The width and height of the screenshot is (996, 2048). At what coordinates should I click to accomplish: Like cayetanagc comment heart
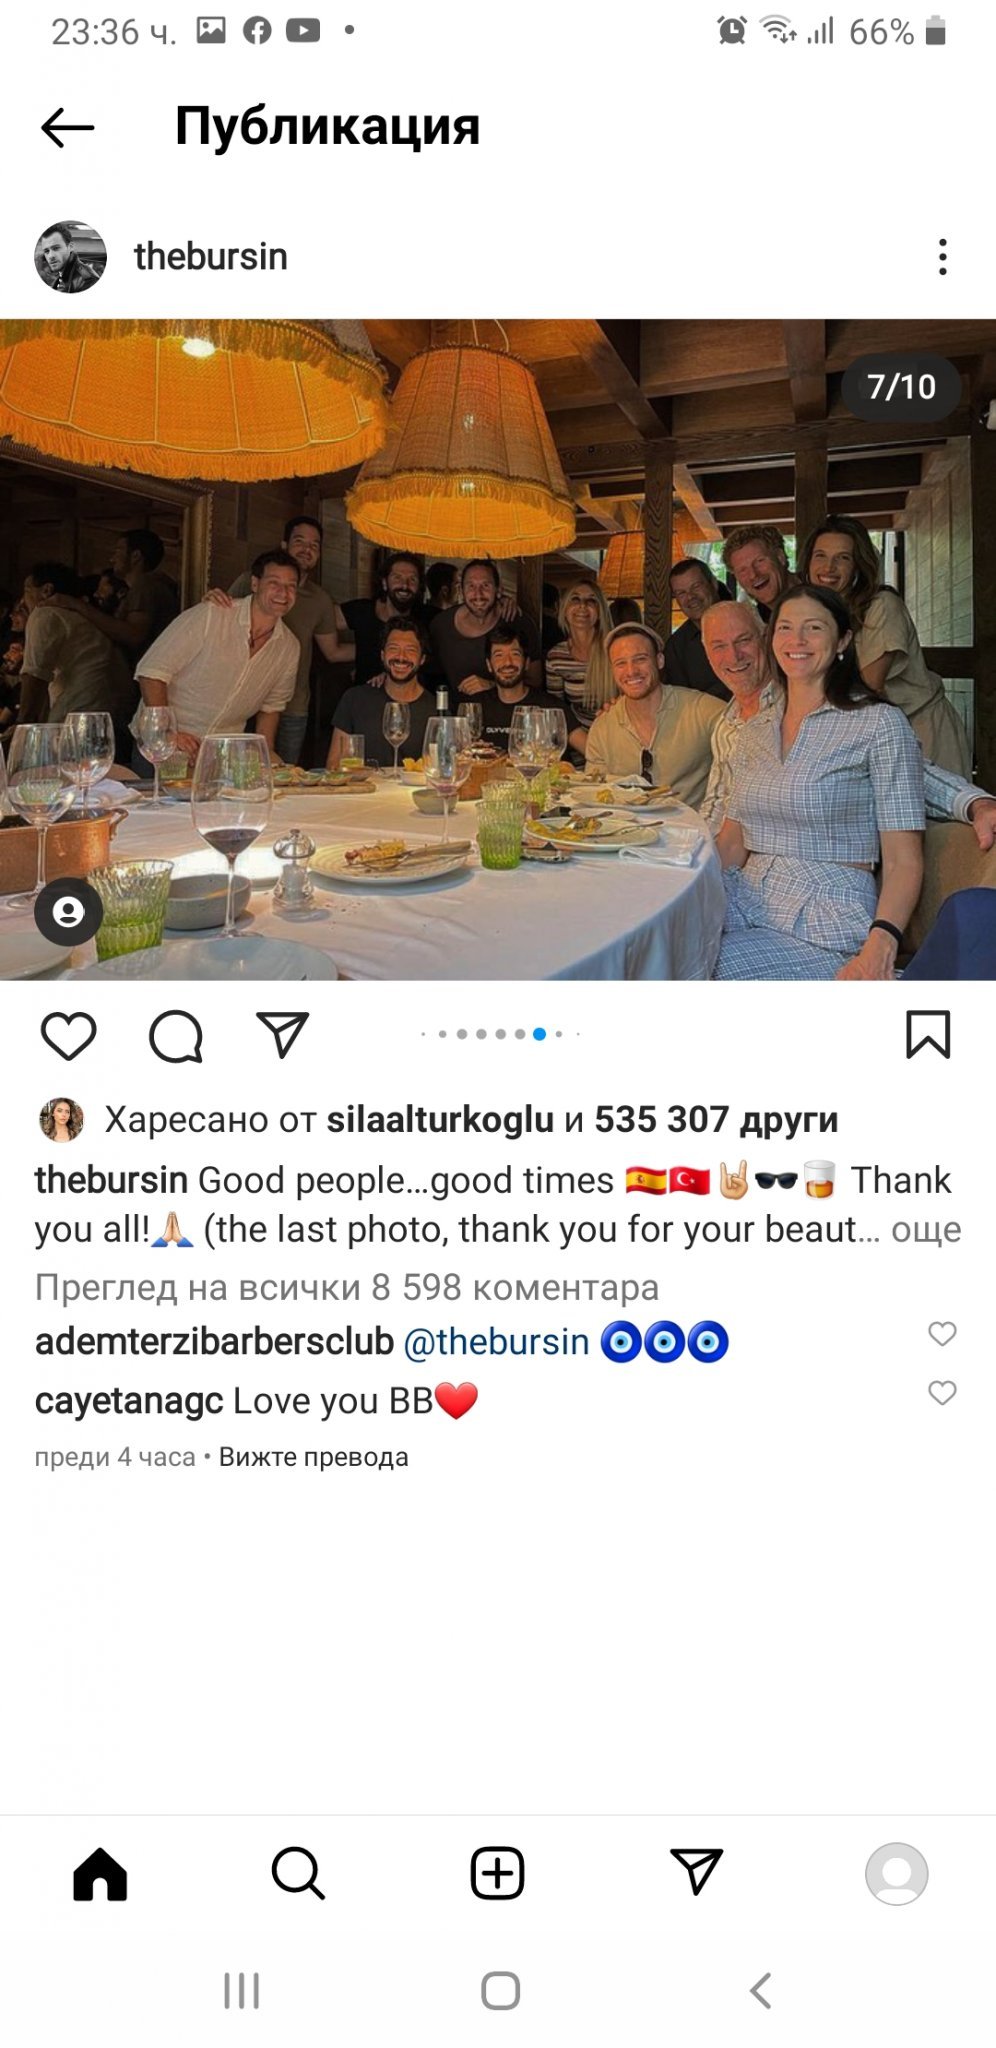tap(942, 1392)
